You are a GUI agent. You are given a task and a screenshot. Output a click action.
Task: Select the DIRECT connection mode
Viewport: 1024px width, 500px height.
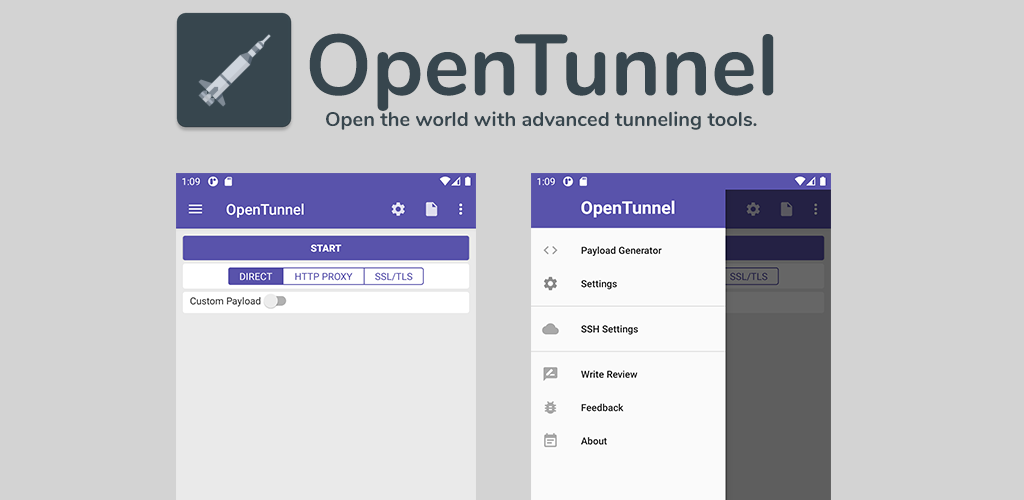click(x=255, y=277)
